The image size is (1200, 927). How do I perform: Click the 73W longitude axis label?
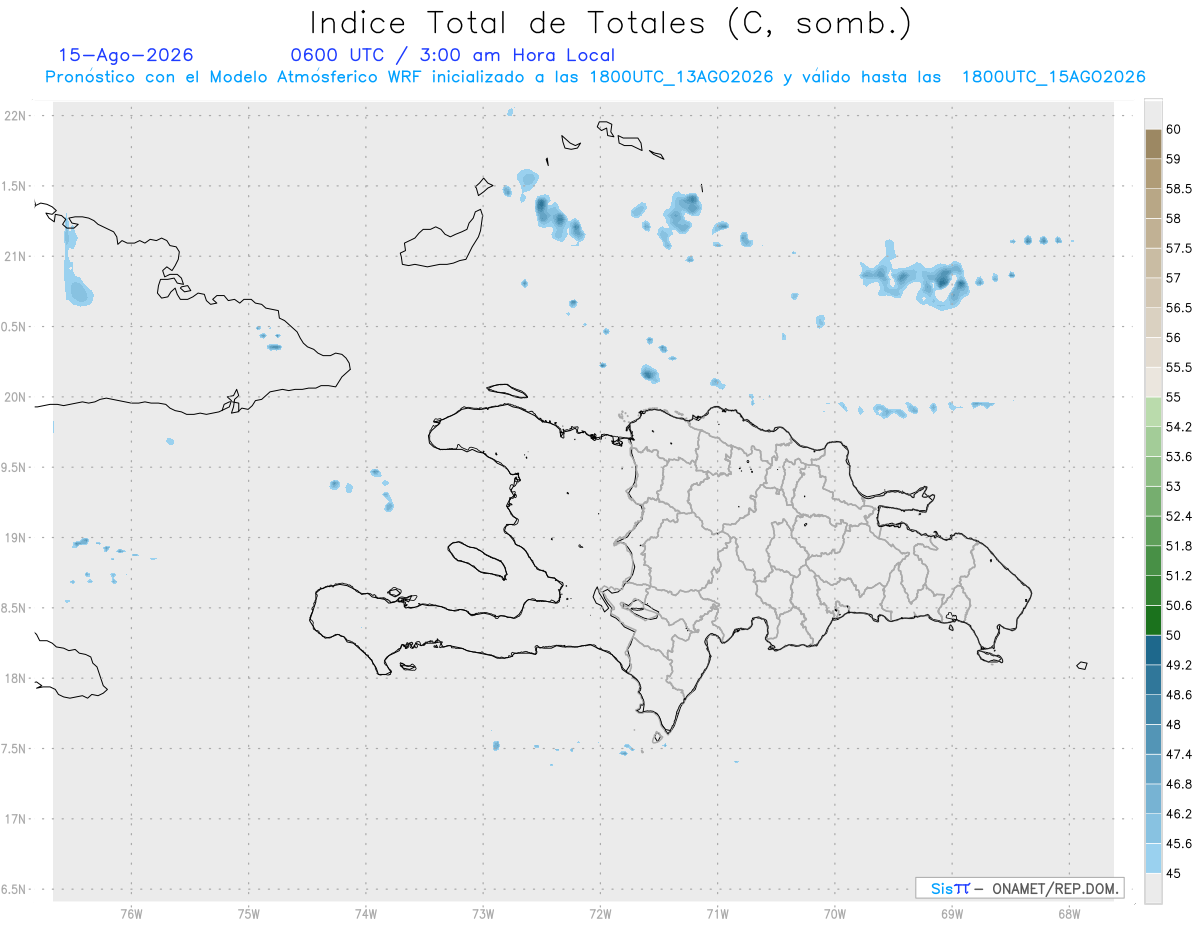pos(483,913)
